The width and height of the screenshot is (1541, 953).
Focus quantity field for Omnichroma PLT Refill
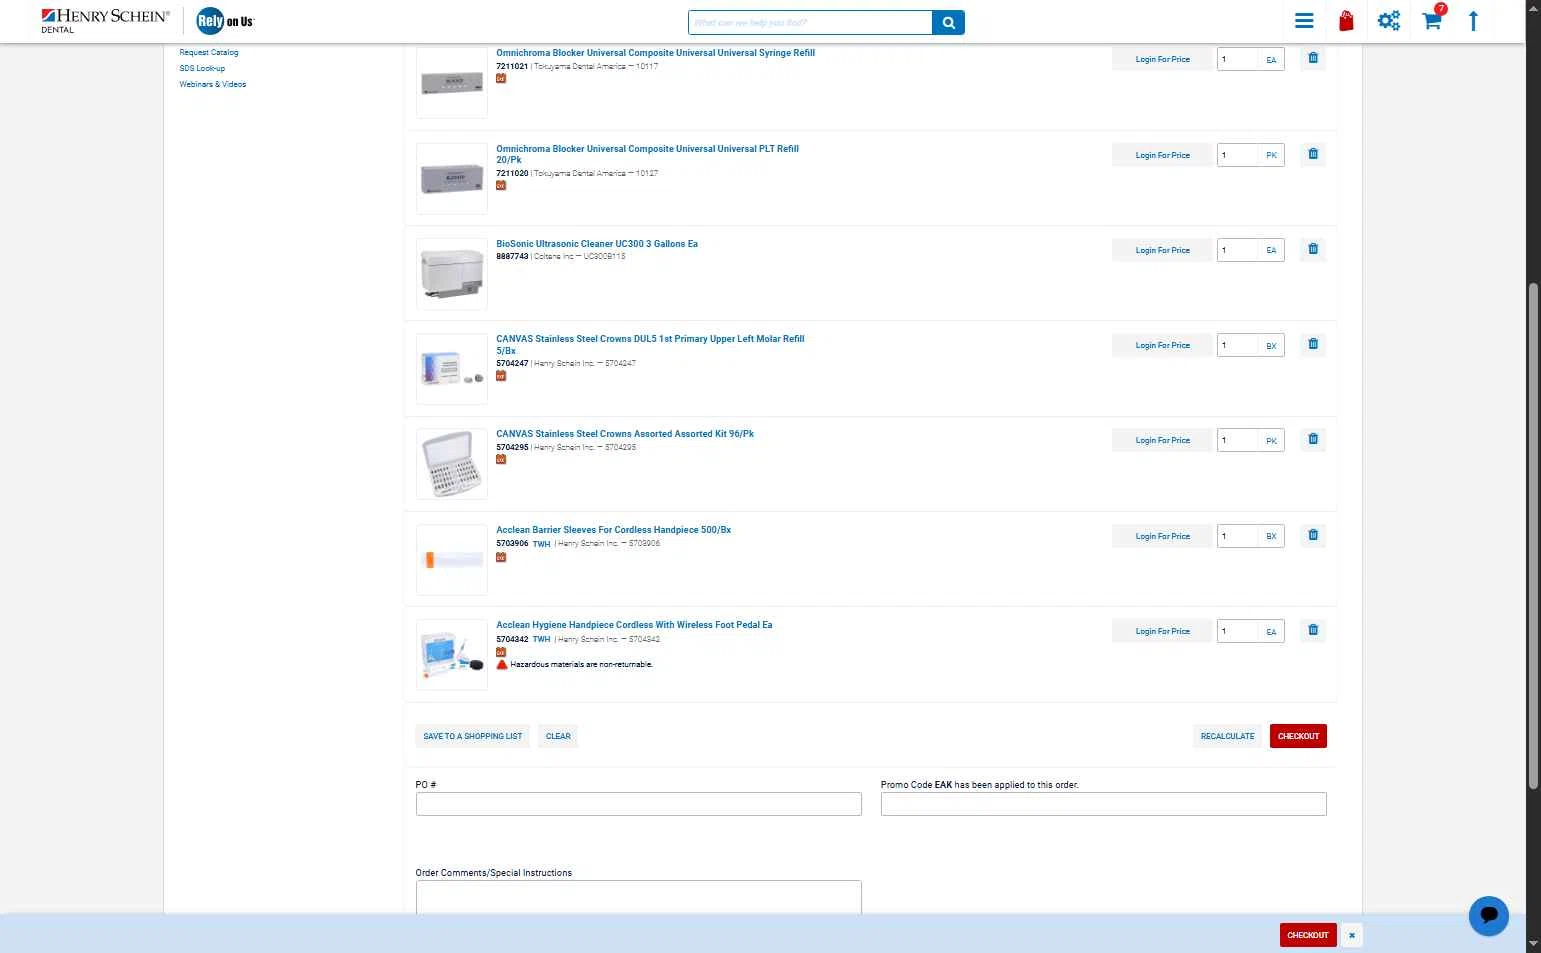[x=1238, y=155]
